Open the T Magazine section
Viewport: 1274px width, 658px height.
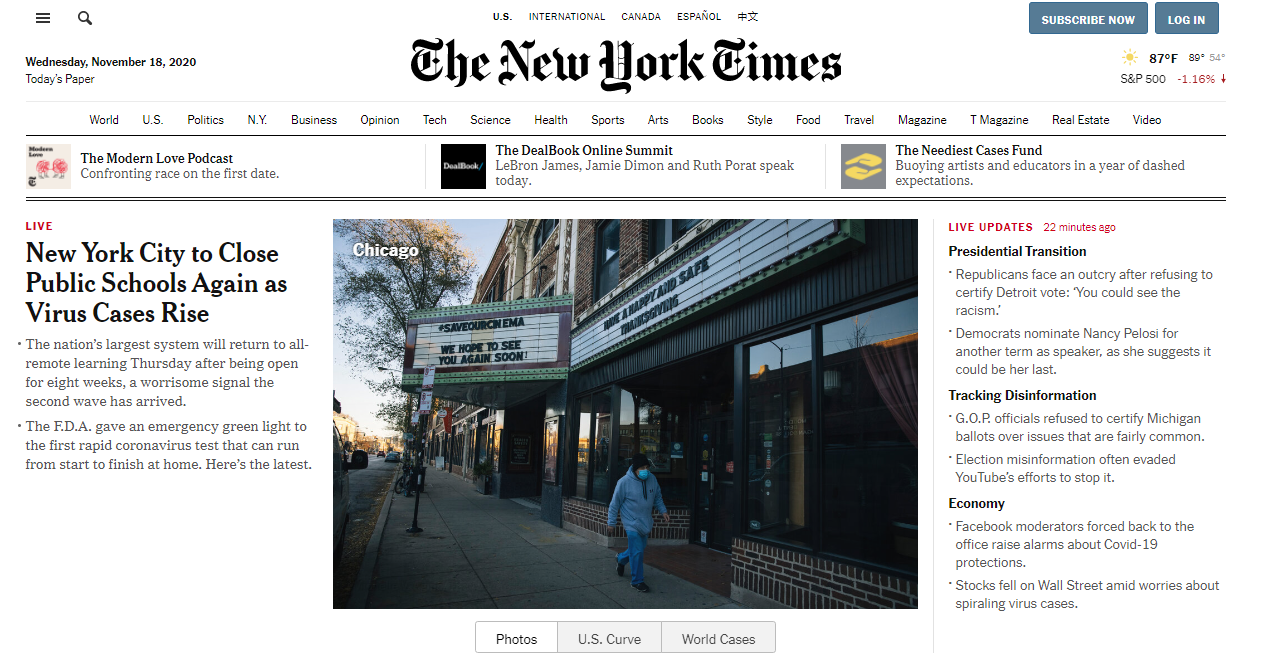tap(999, 120)
